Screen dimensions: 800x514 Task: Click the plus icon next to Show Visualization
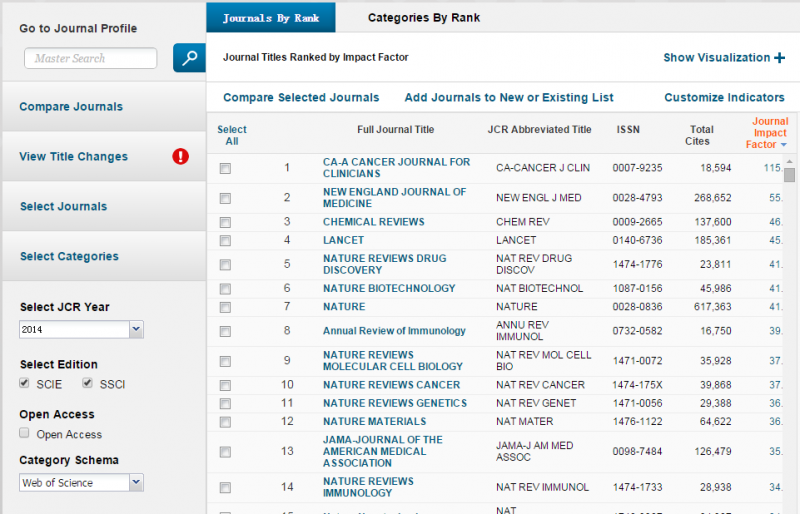pyautogui.click(x=779, y=58)
